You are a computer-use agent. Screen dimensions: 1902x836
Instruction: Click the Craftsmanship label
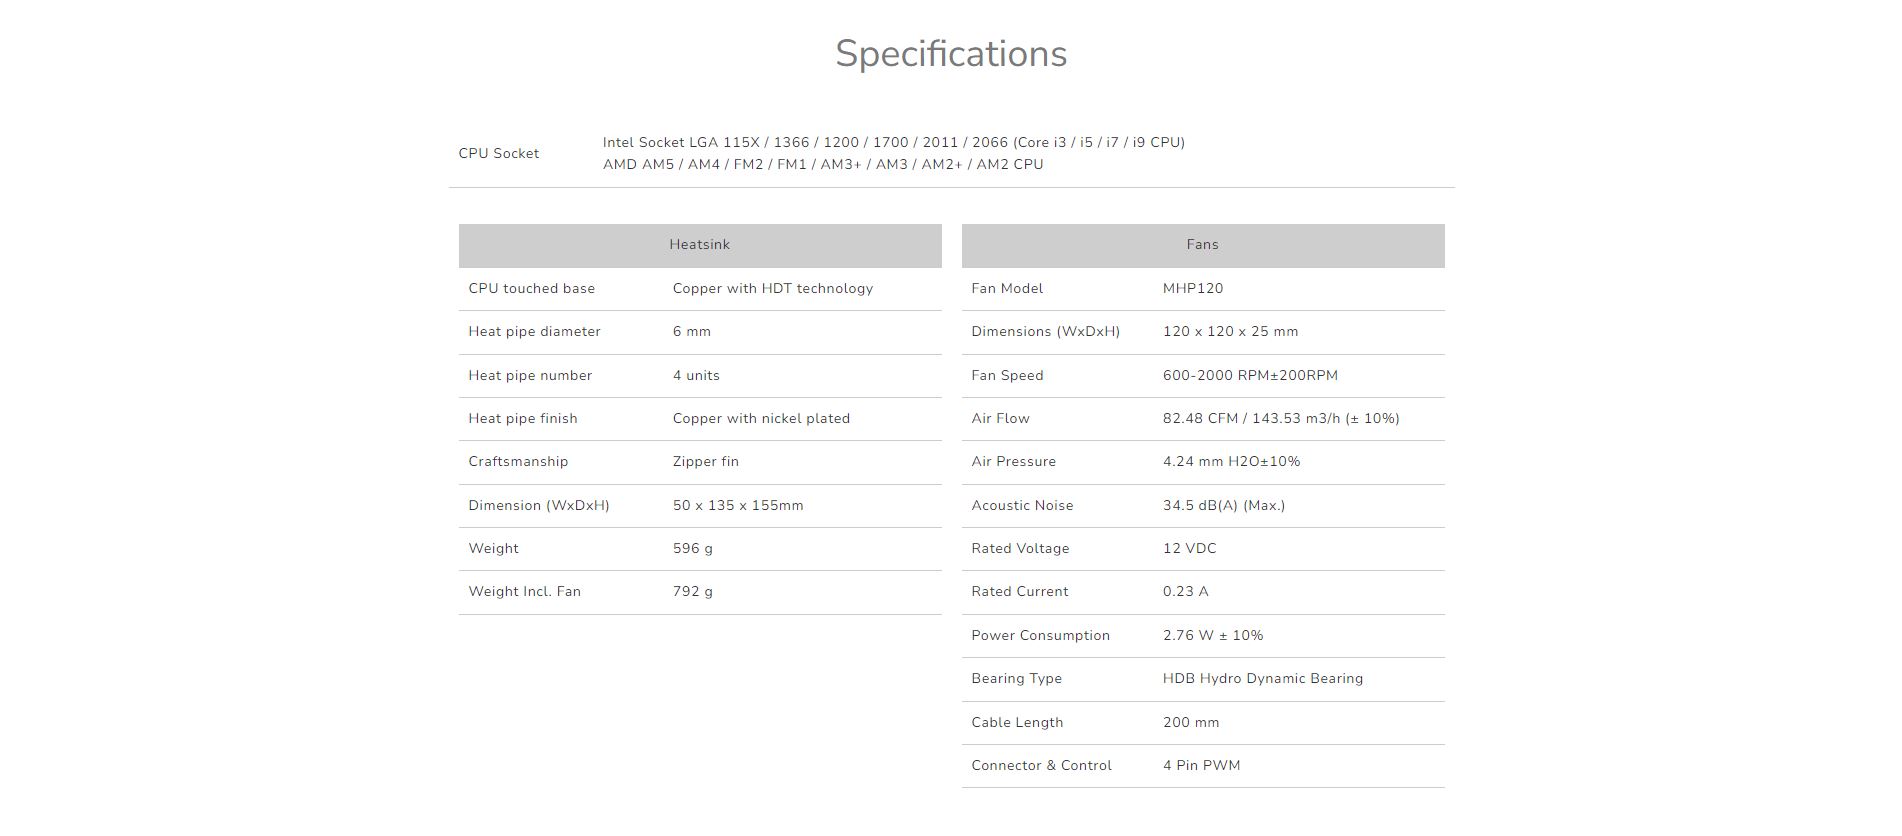(518, 462)
